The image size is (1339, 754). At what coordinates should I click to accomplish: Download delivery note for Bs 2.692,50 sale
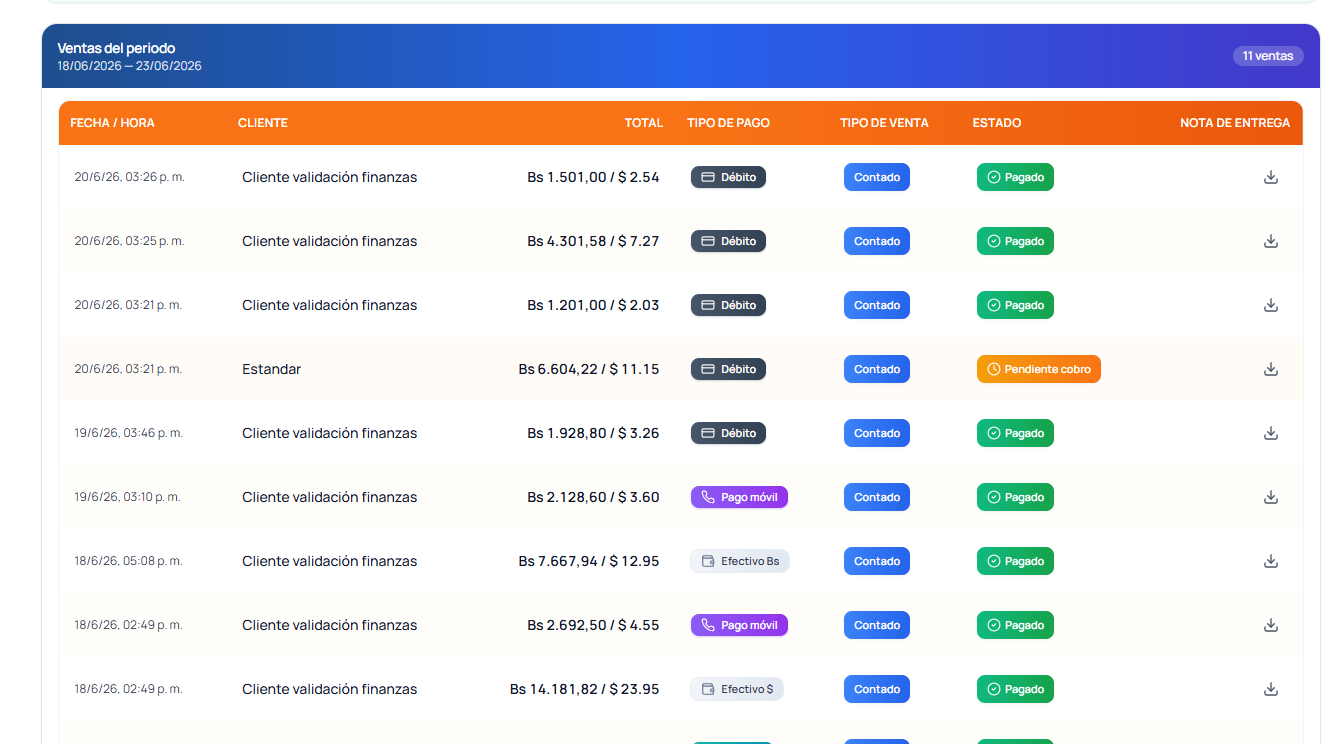coord(1271,625)
